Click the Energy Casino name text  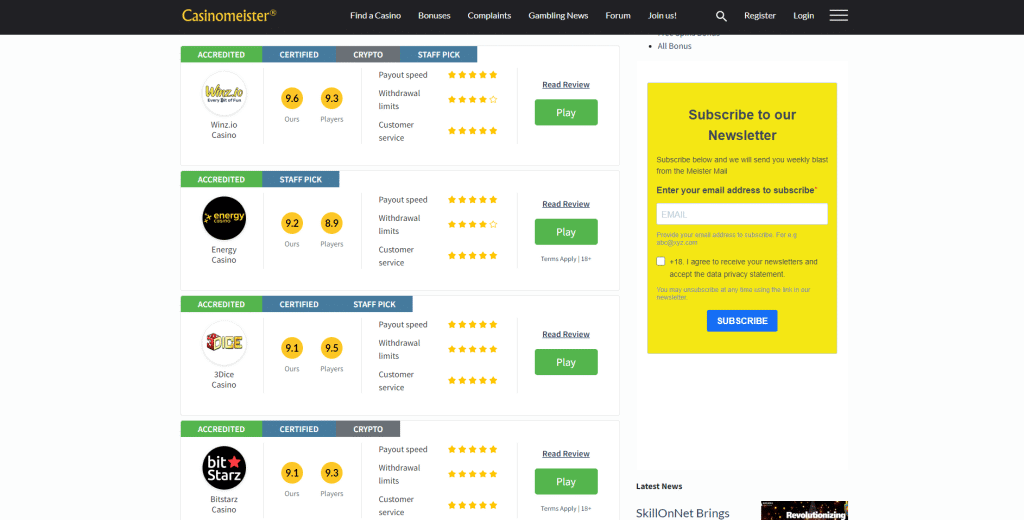pyautogui.click(x=224, y=254)
